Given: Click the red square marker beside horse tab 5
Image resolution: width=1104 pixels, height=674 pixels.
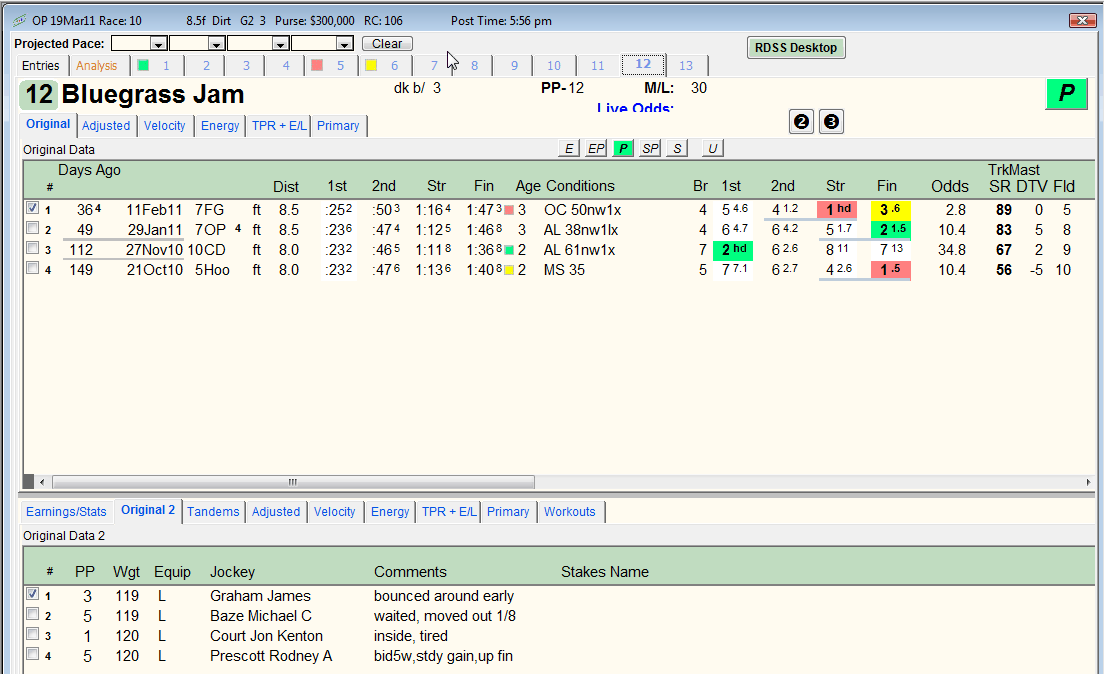Looking at the screenshot, I should tap(317, 65).
